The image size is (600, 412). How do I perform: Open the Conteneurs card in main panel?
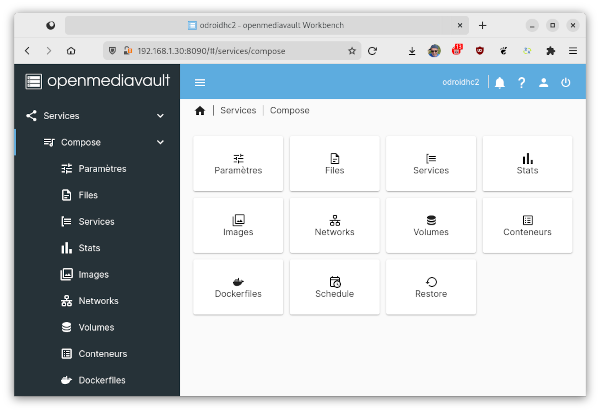click(527, 225)
